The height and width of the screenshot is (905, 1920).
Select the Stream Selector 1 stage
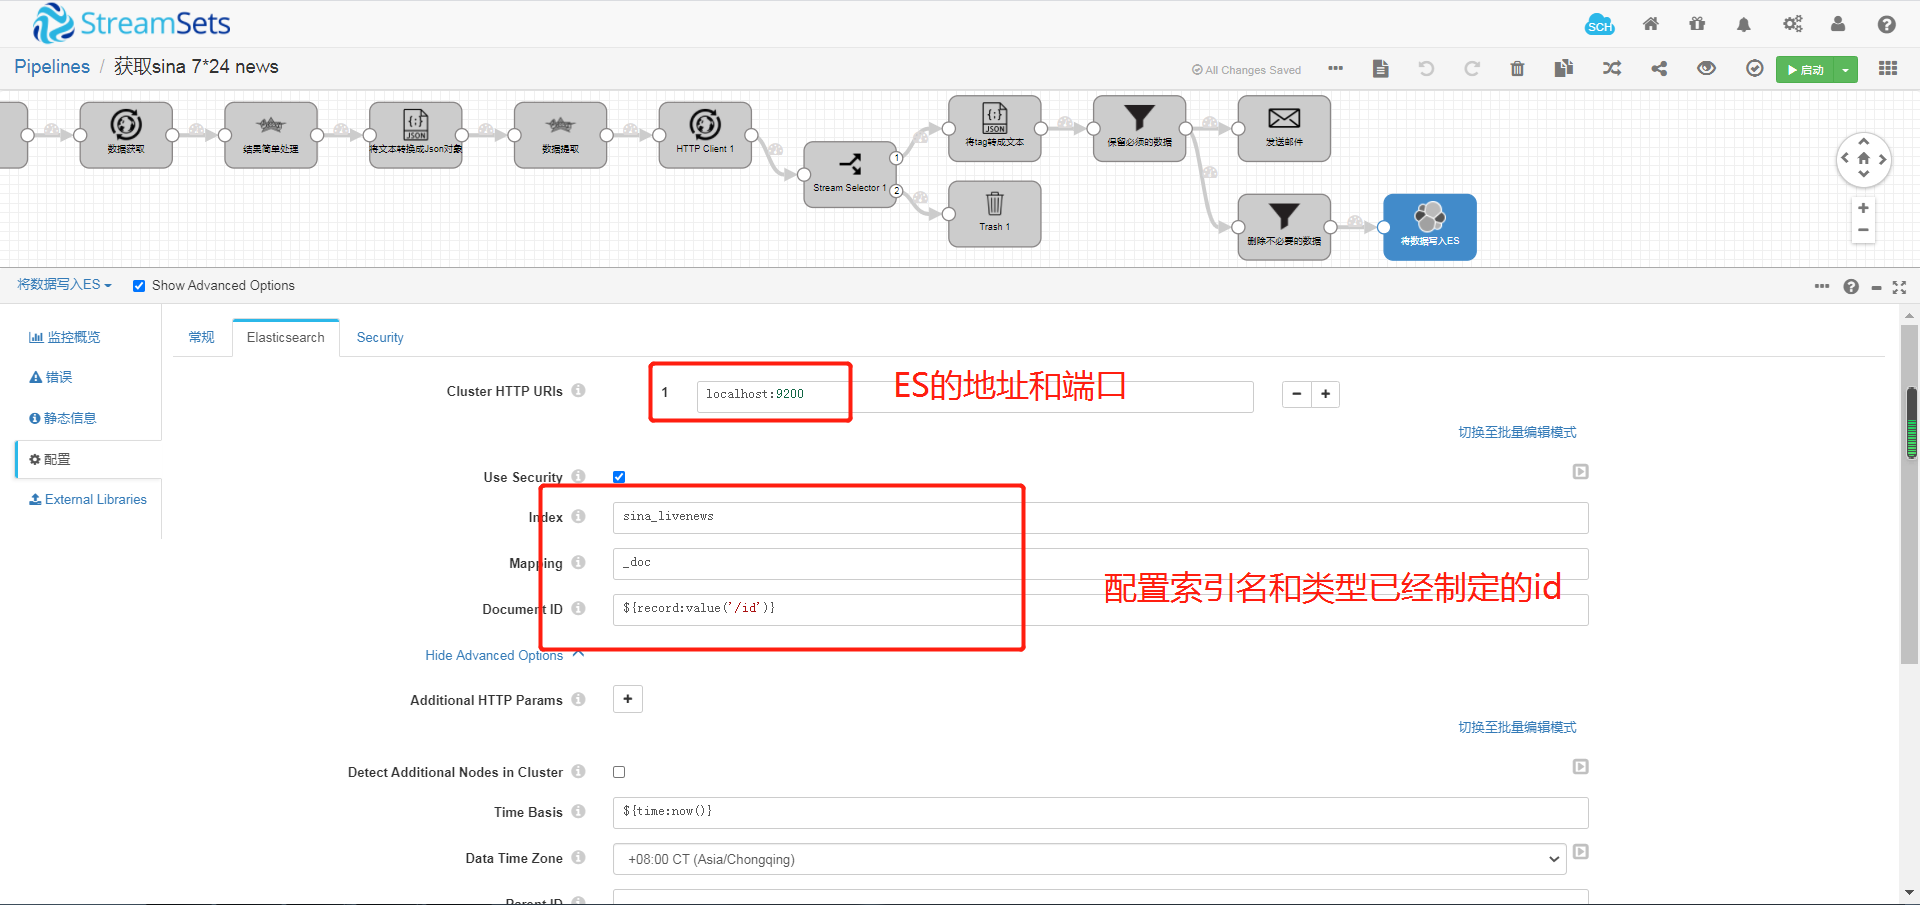point(849,172)
